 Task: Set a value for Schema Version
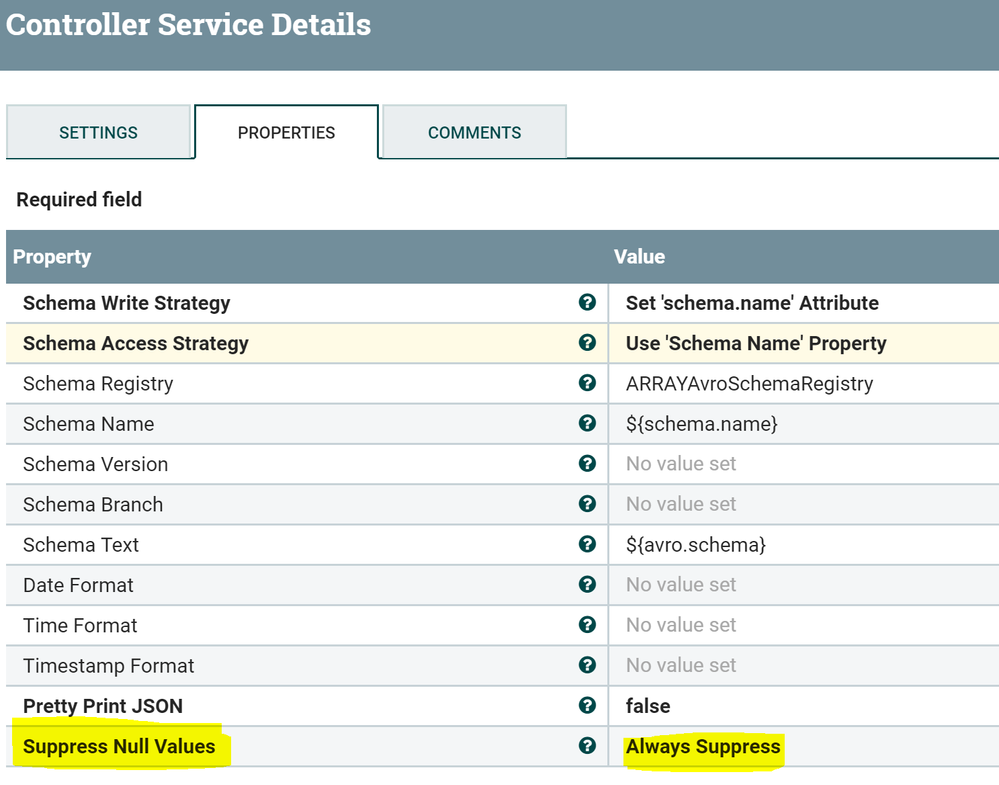[x=681, y=464]
